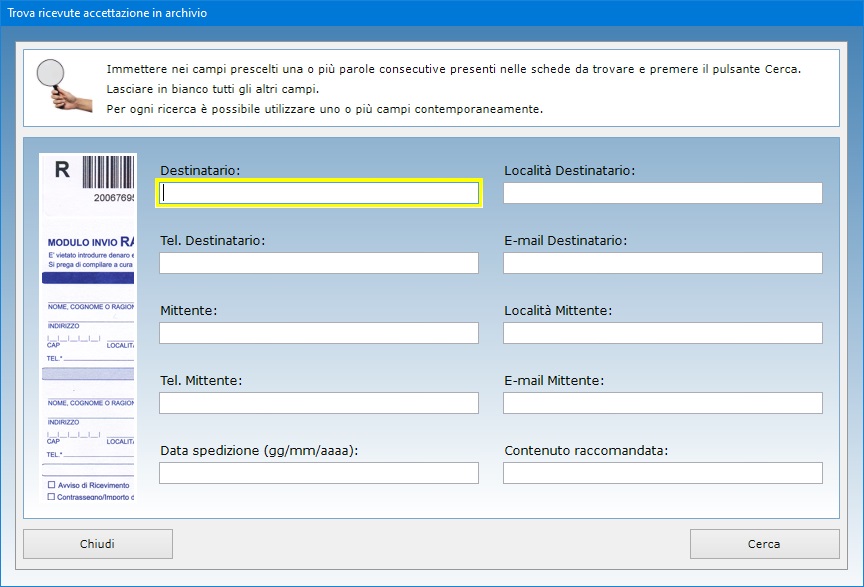
Task: Click the instruction line starting 'Immettere nei campi prescelti'
Action: 453,69
